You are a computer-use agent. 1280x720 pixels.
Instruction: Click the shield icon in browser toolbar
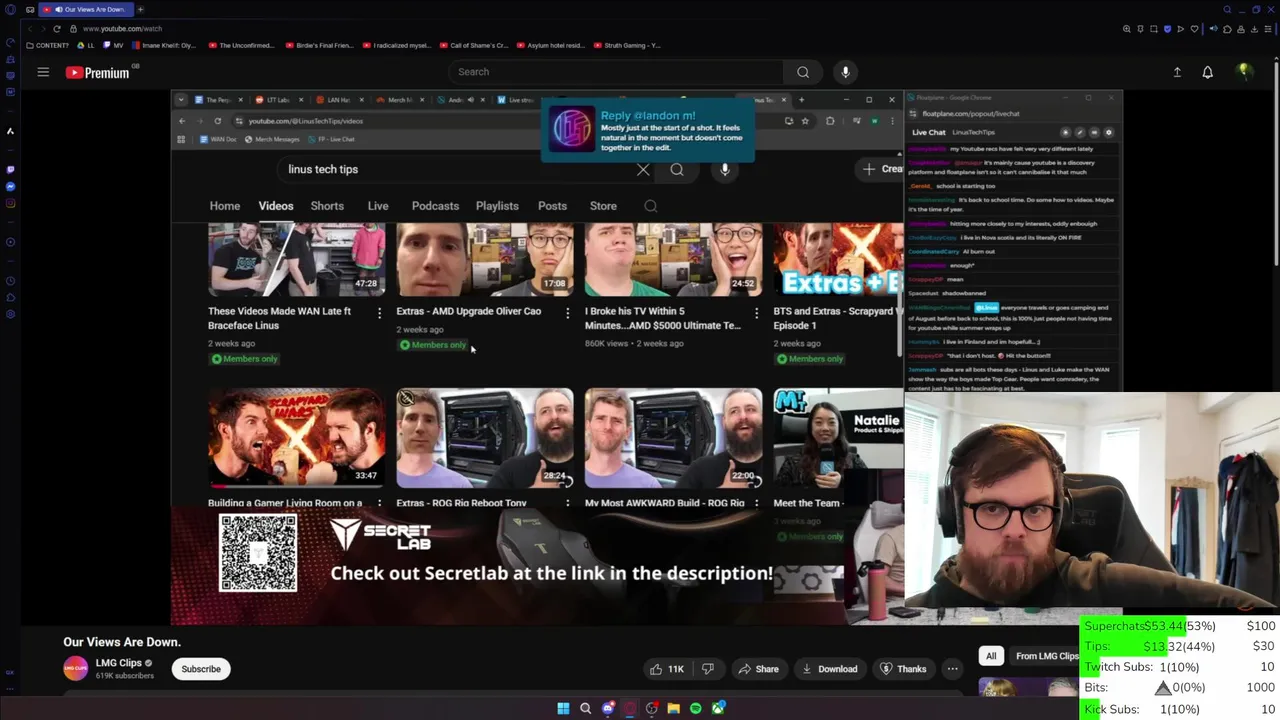click(x=1167, y=28)
